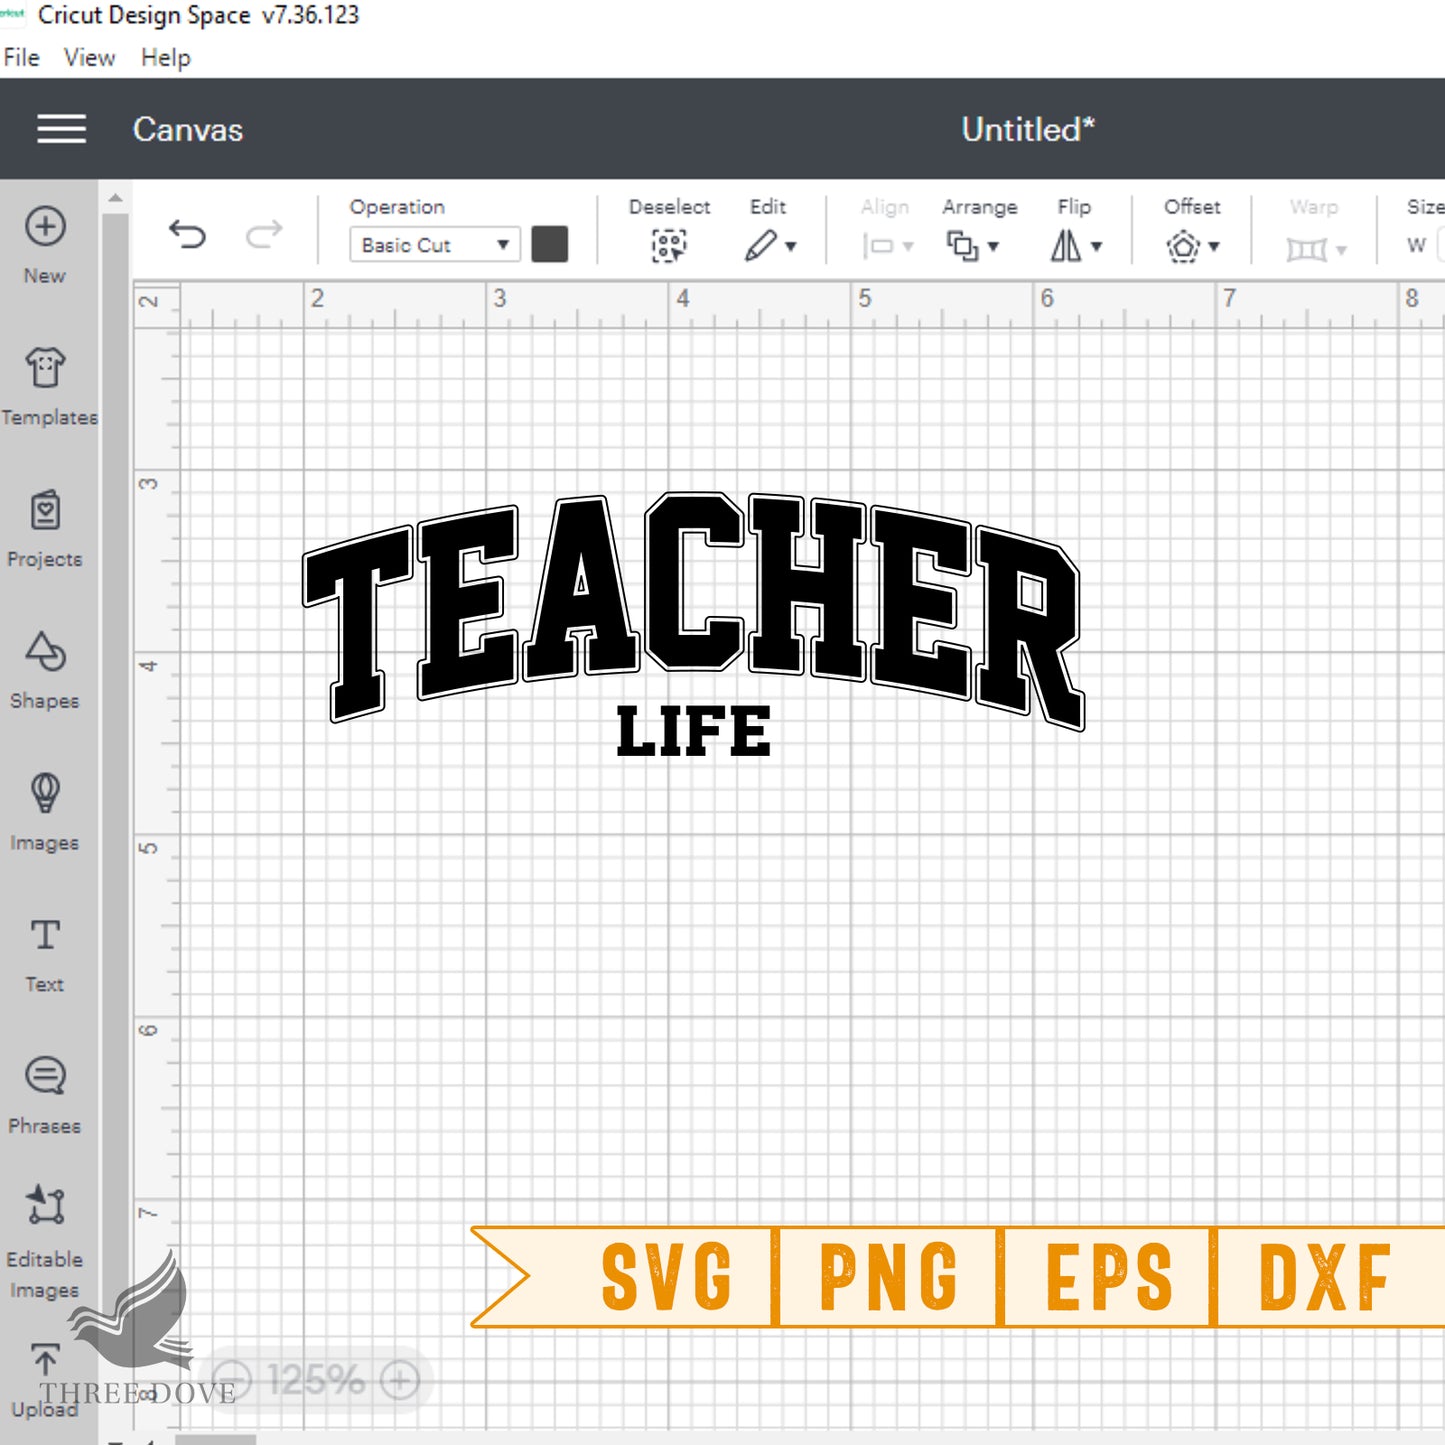Expand the Offset dropdown arrow
The width and height of the screenshot is (1445, 1445).
click(x=1214, y=246)
